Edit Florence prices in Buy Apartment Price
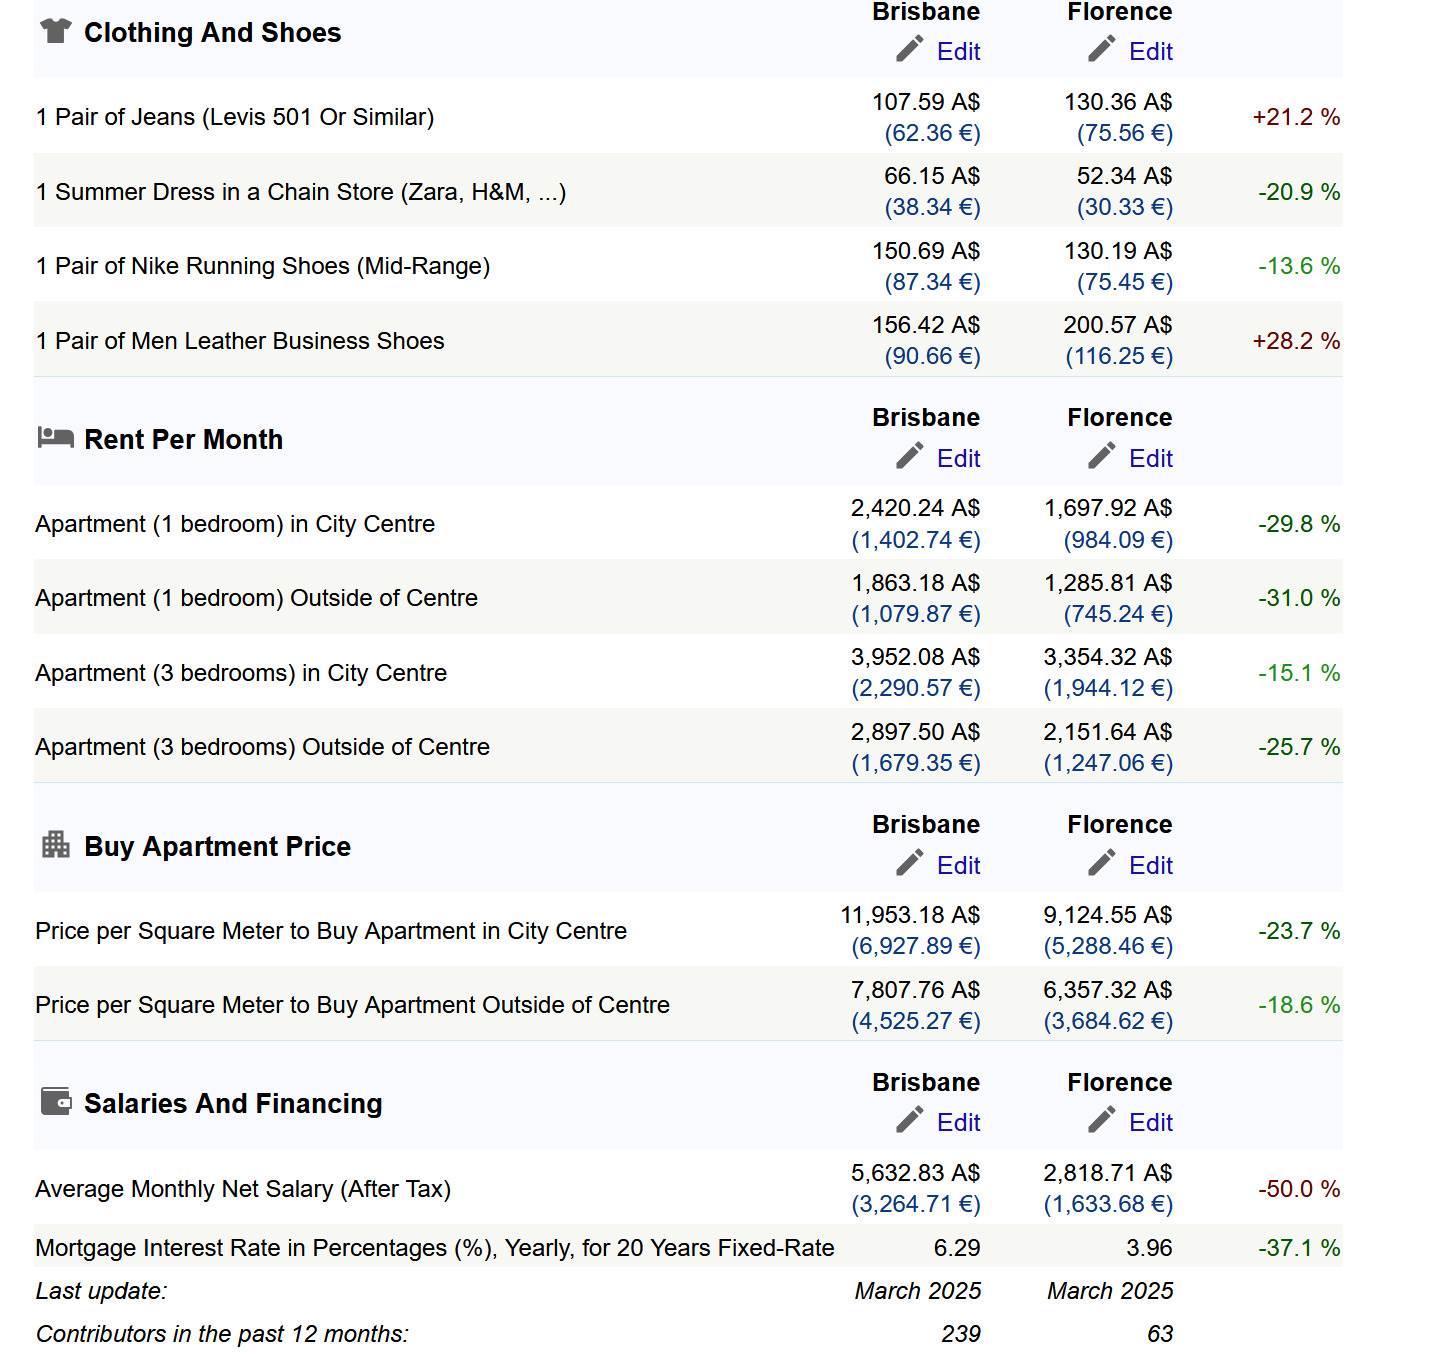 coord(1150,866)
